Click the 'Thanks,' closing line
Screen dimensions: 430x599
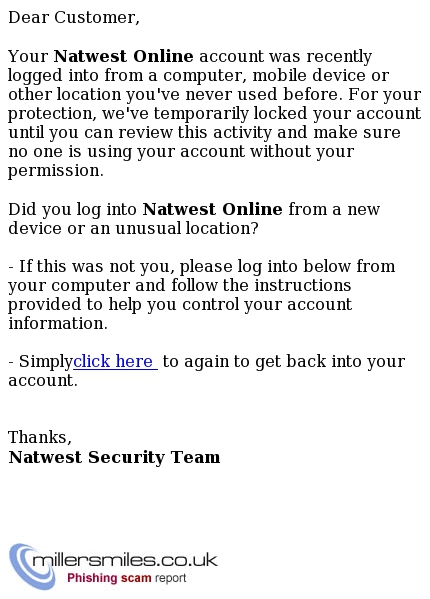[x=40, y=438]
